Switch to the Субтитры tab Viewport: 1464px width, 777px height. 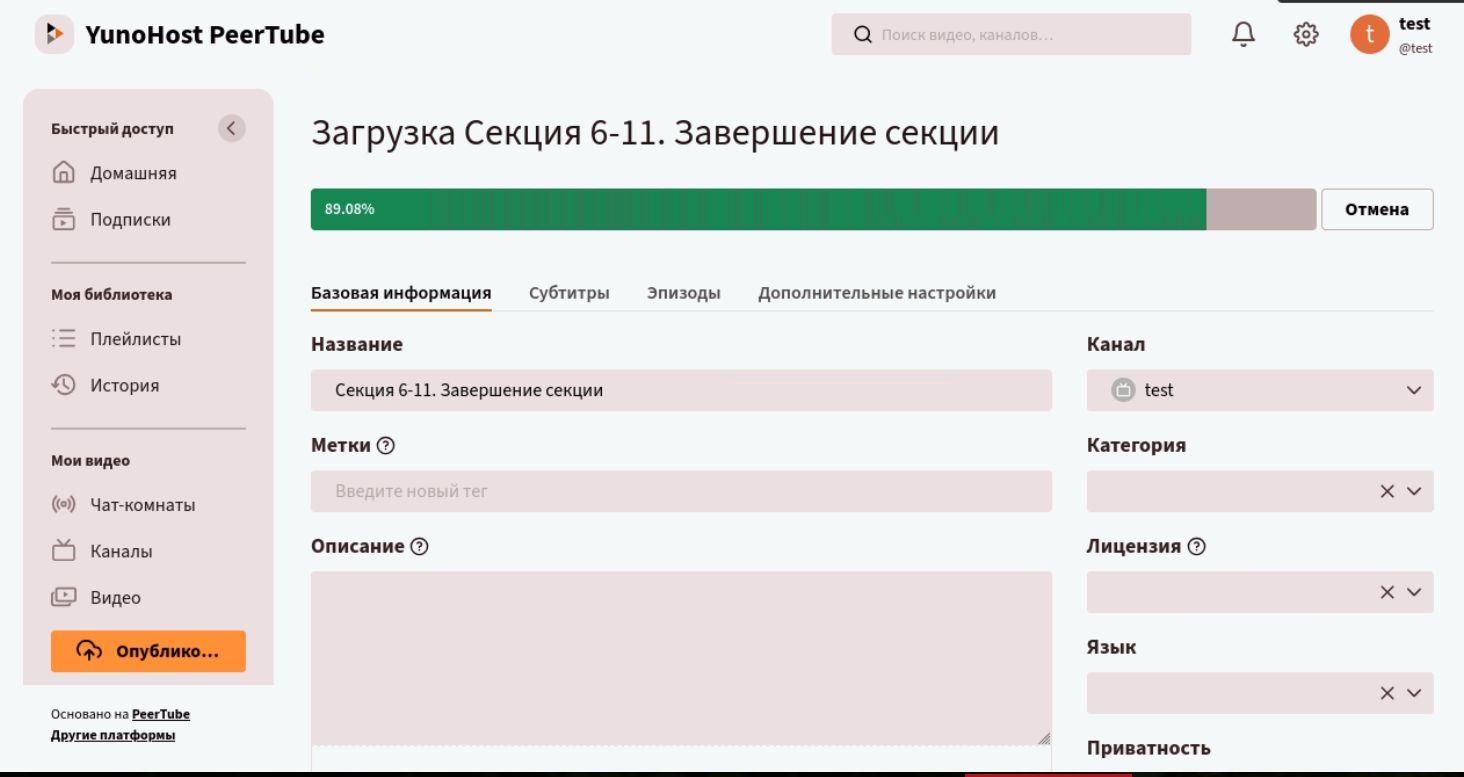pos(569,293)
